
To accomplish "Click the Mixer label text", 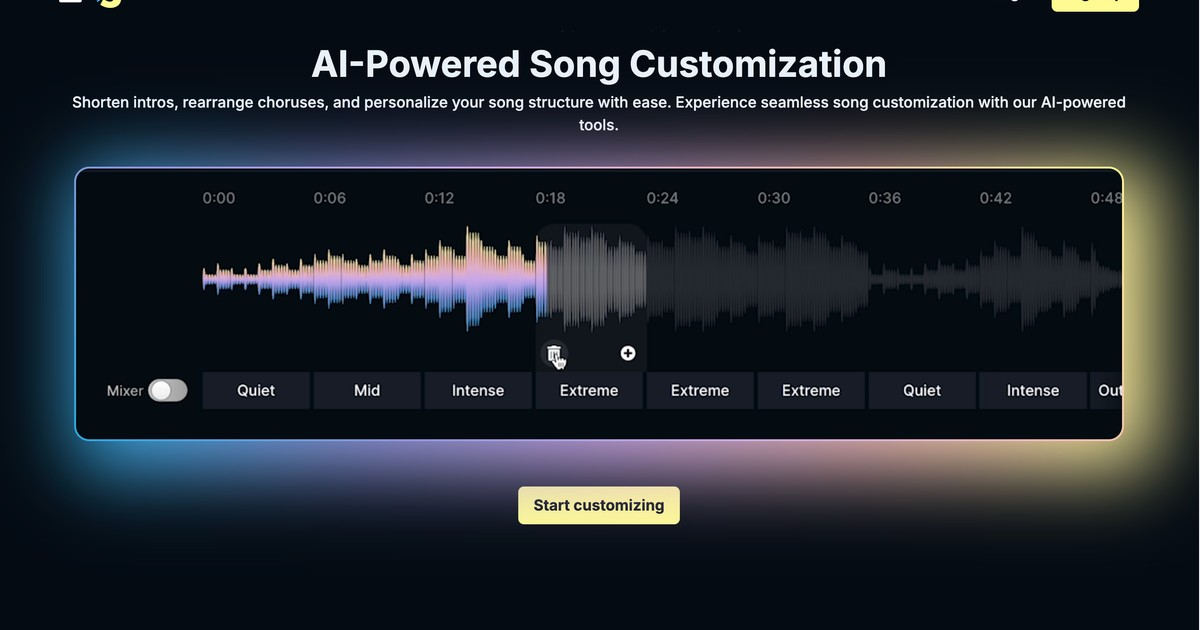I will (125, 391).
